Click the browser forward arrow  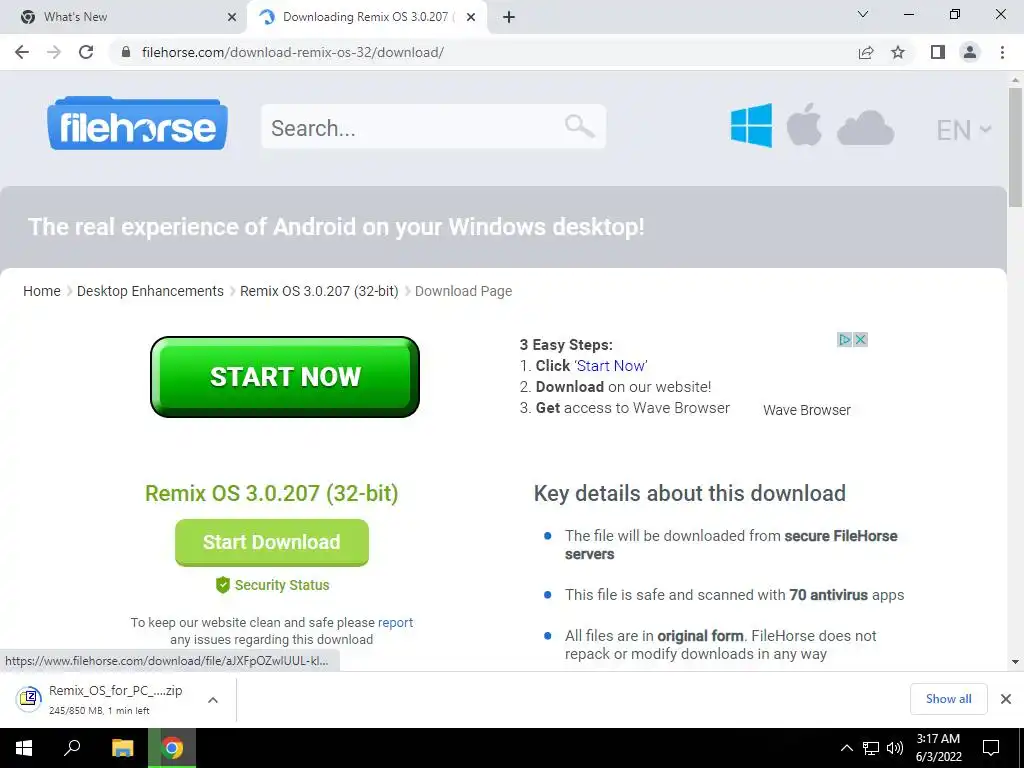[x=54, y=52]
